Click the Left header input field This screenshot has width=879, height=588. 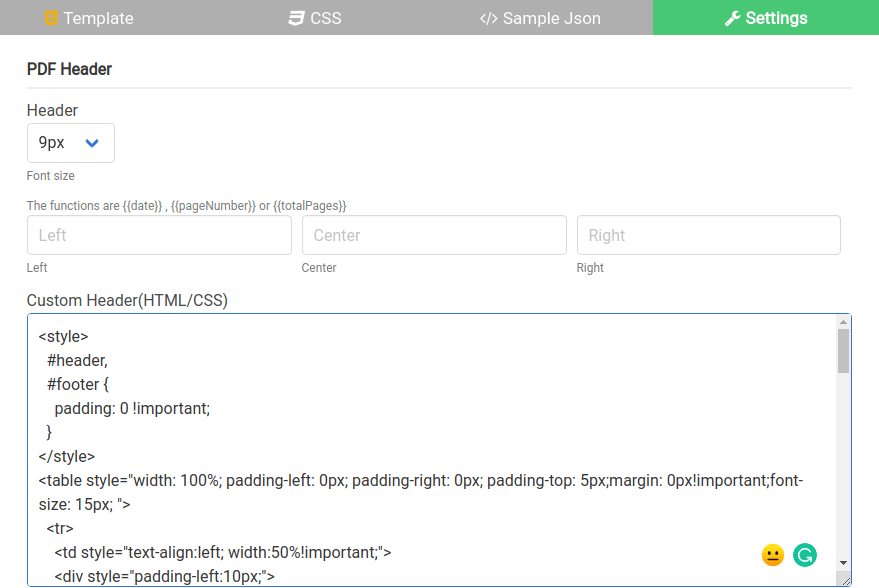158,235
